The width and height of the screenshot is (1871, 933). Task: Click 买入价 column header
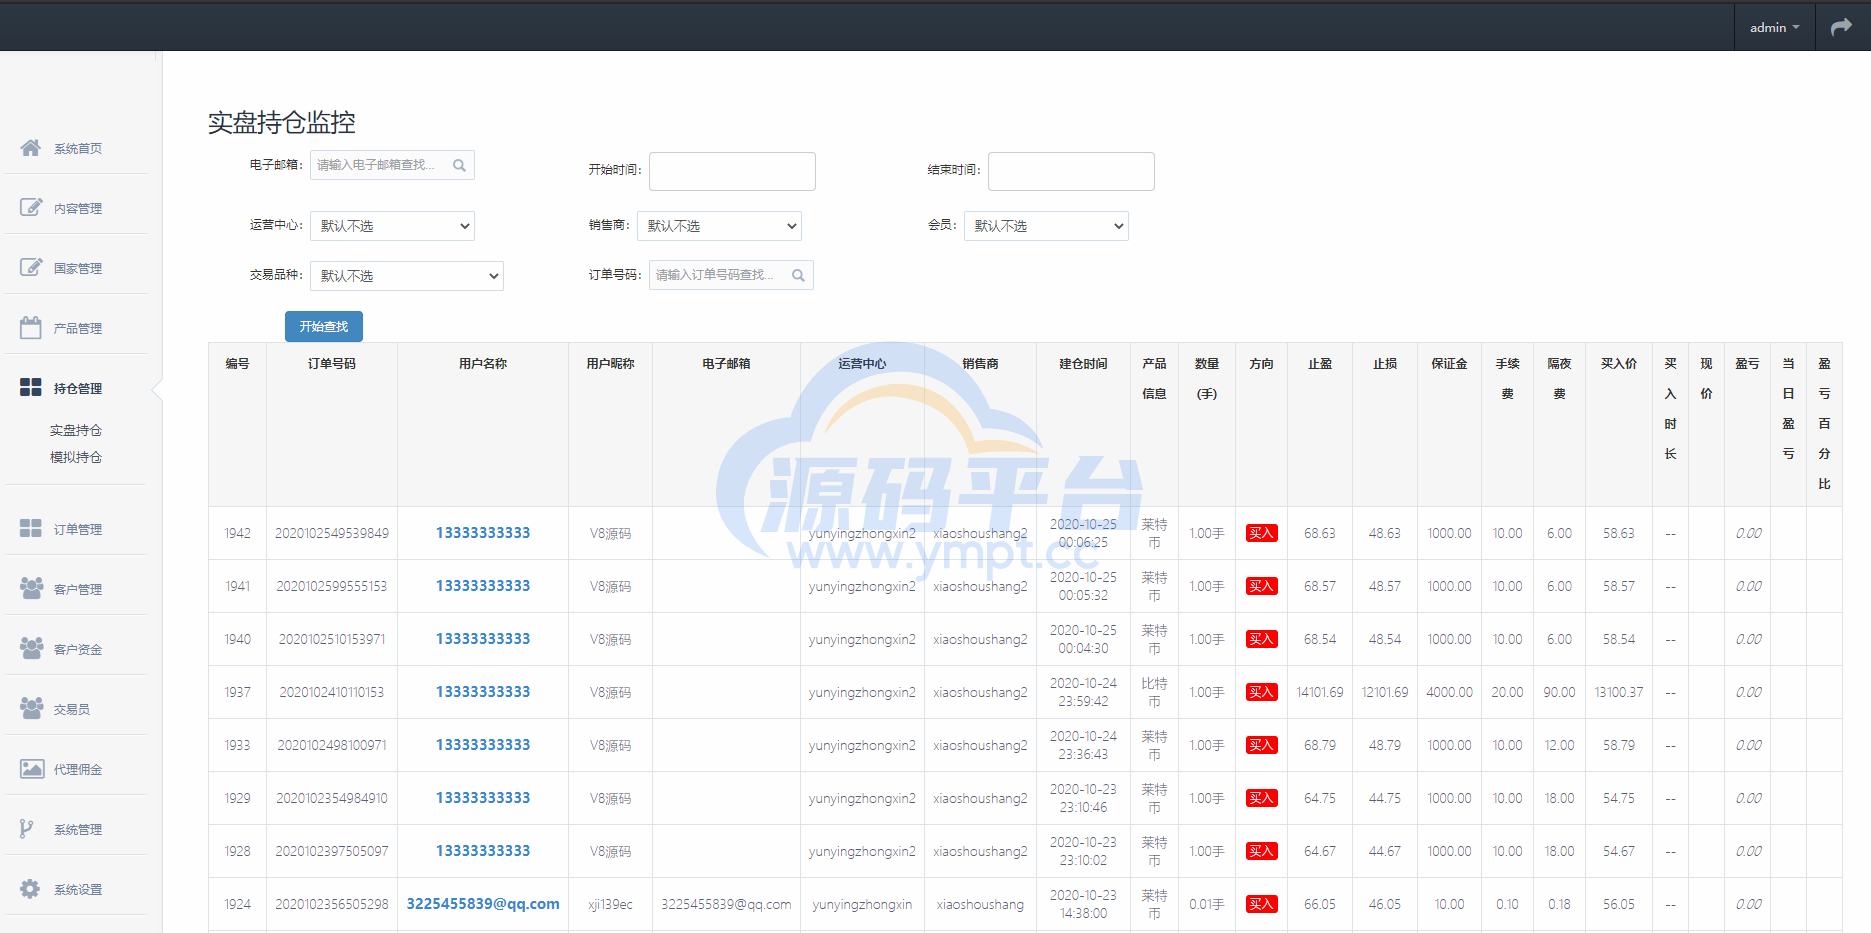point(1619,364)
